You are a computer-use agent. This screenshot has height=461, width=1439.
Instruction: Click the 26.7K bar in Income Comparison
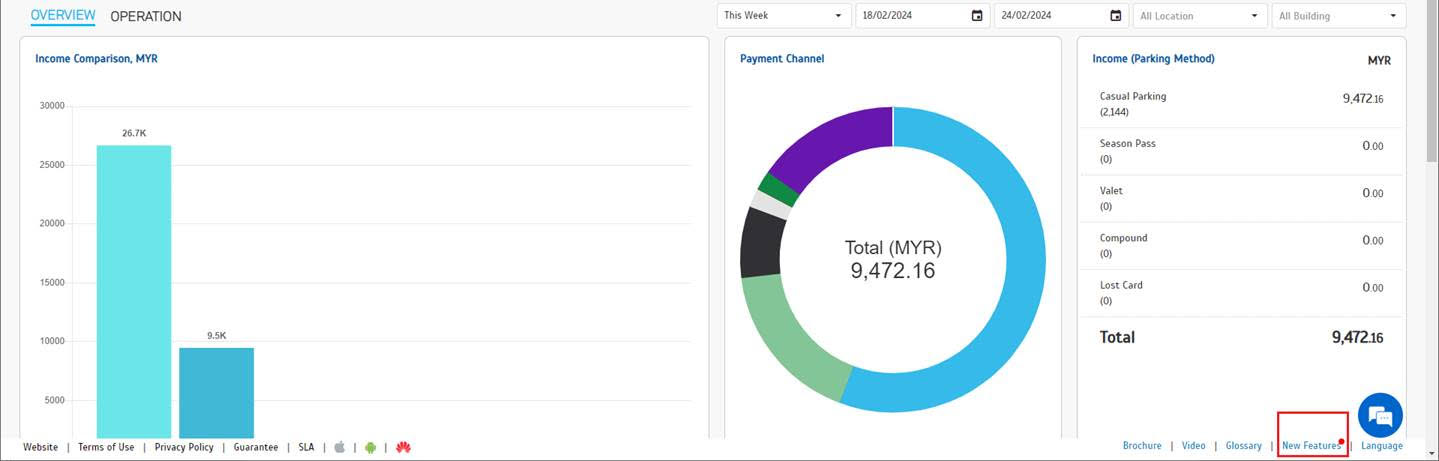click(133, 290)
